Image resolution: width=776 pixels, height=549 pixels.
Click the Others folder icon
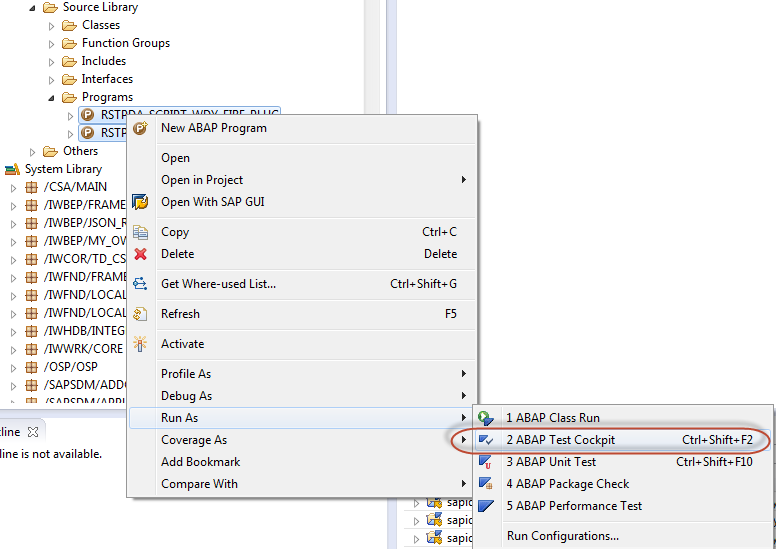pos(50,151)
